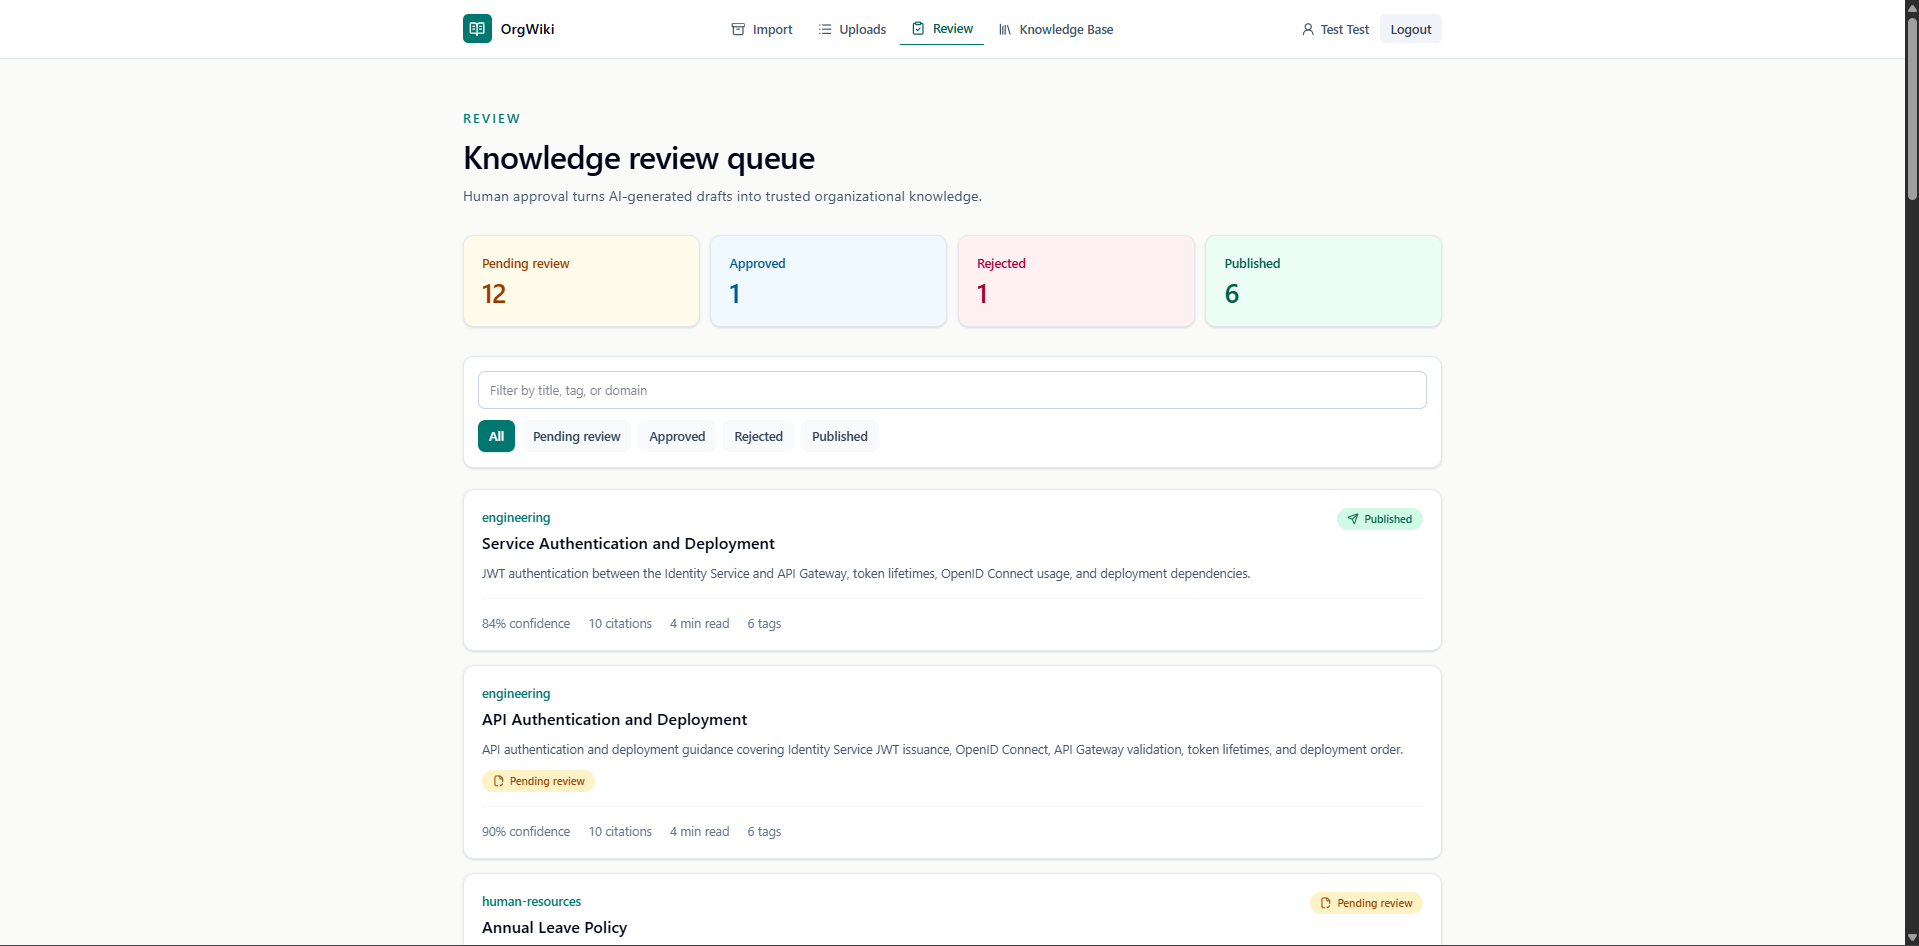1919x946 pixels.
Task: Click the file icon in API Authentication Pending badge
Action: click(x=499, y=781)
